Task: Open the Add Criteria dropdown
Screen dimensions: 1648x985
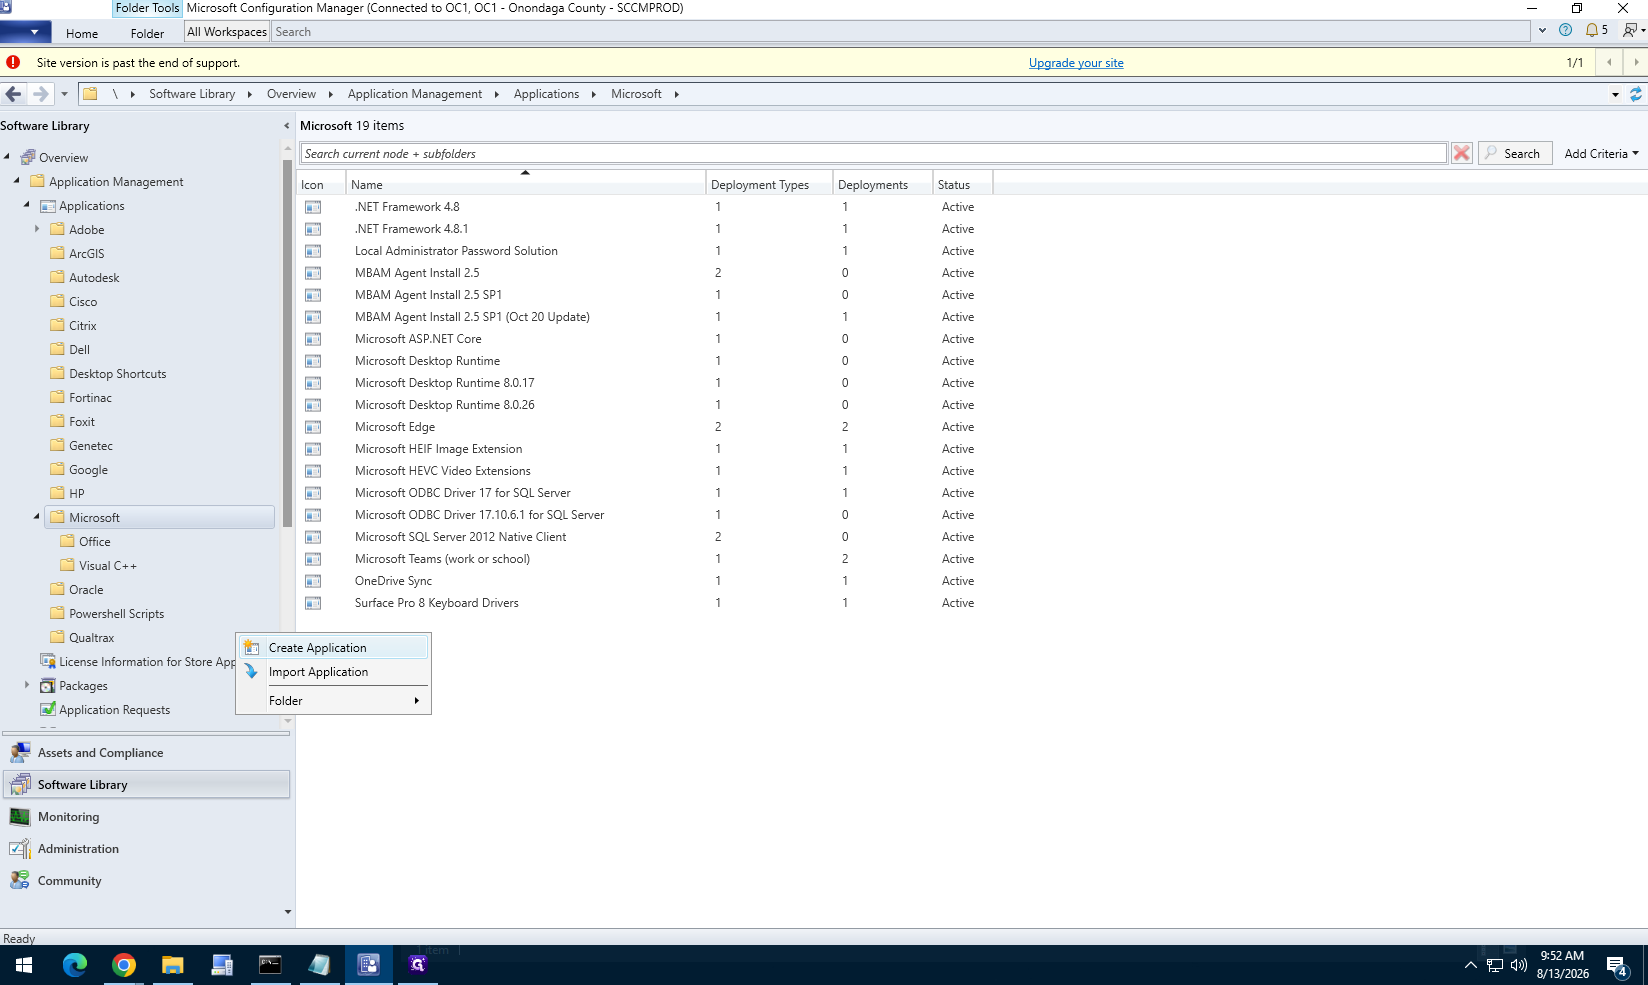Action: [x=1601, y=153]
